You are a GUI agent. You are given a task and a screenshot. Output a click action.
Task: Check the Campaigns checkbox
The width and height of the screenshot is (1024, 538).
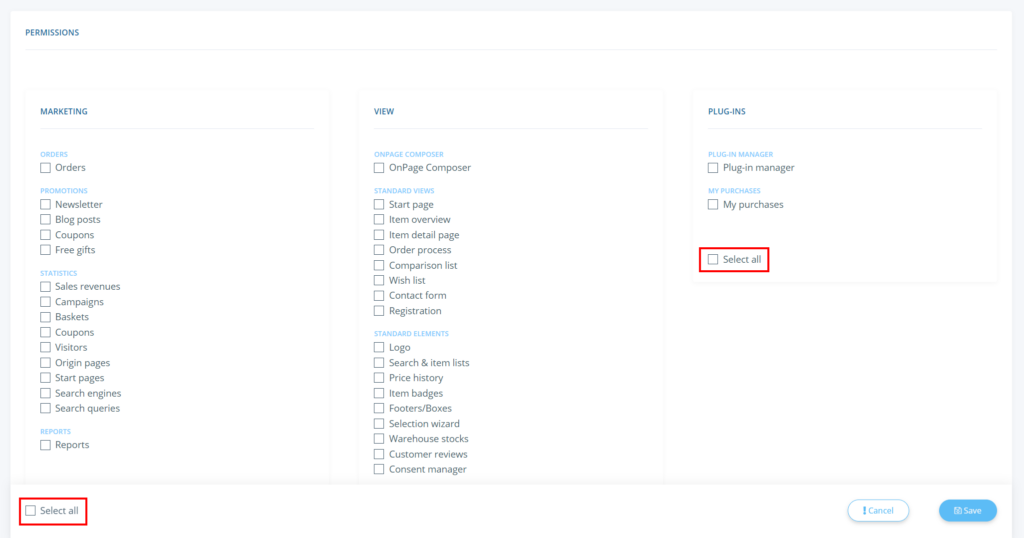45,302
